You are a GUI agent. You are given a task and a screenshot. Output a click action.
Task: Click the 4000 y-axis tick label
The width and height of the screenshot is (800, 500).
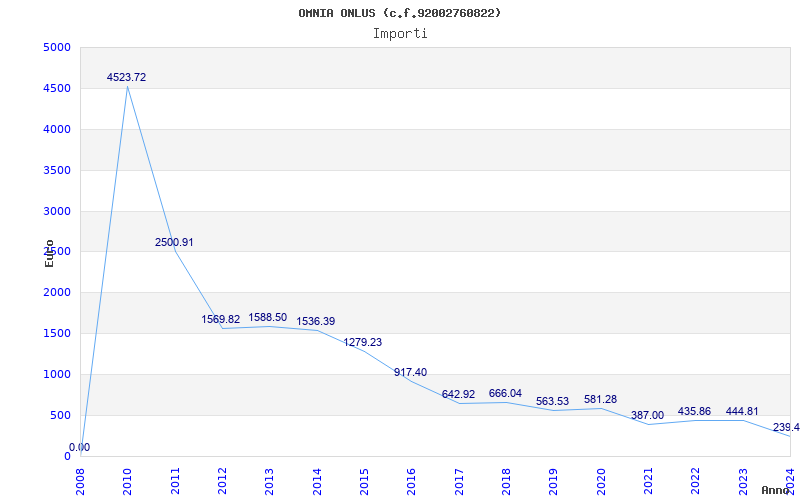click(57, 130)
